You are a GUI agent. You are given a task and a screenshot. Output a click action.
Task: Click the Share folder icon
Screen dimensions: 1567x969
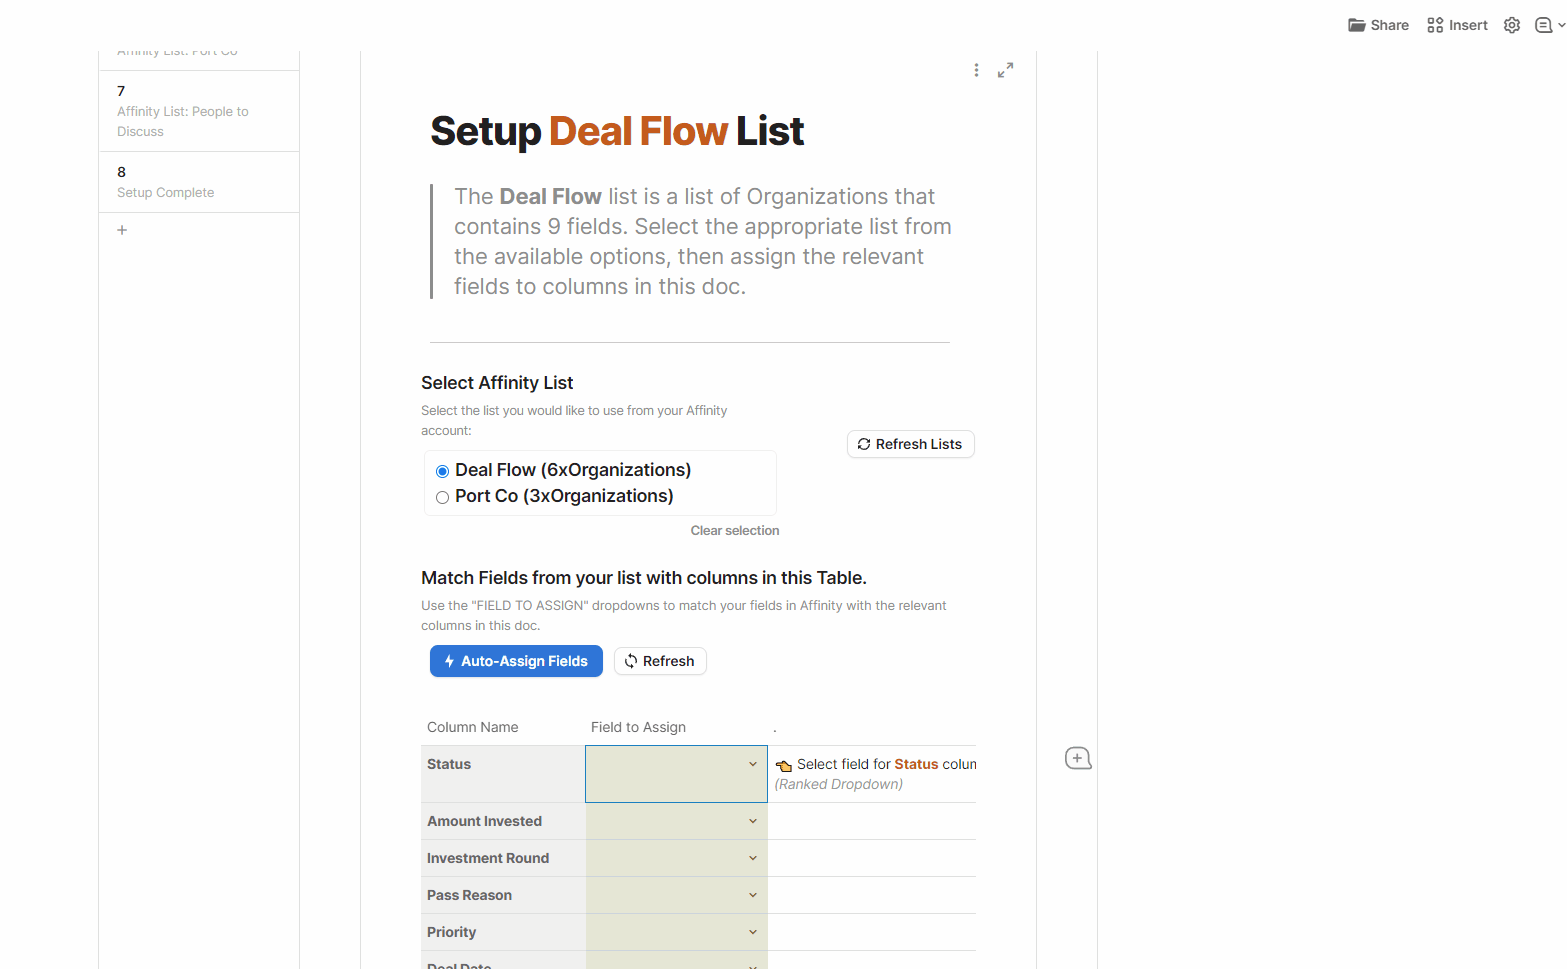click(1356, 25)
